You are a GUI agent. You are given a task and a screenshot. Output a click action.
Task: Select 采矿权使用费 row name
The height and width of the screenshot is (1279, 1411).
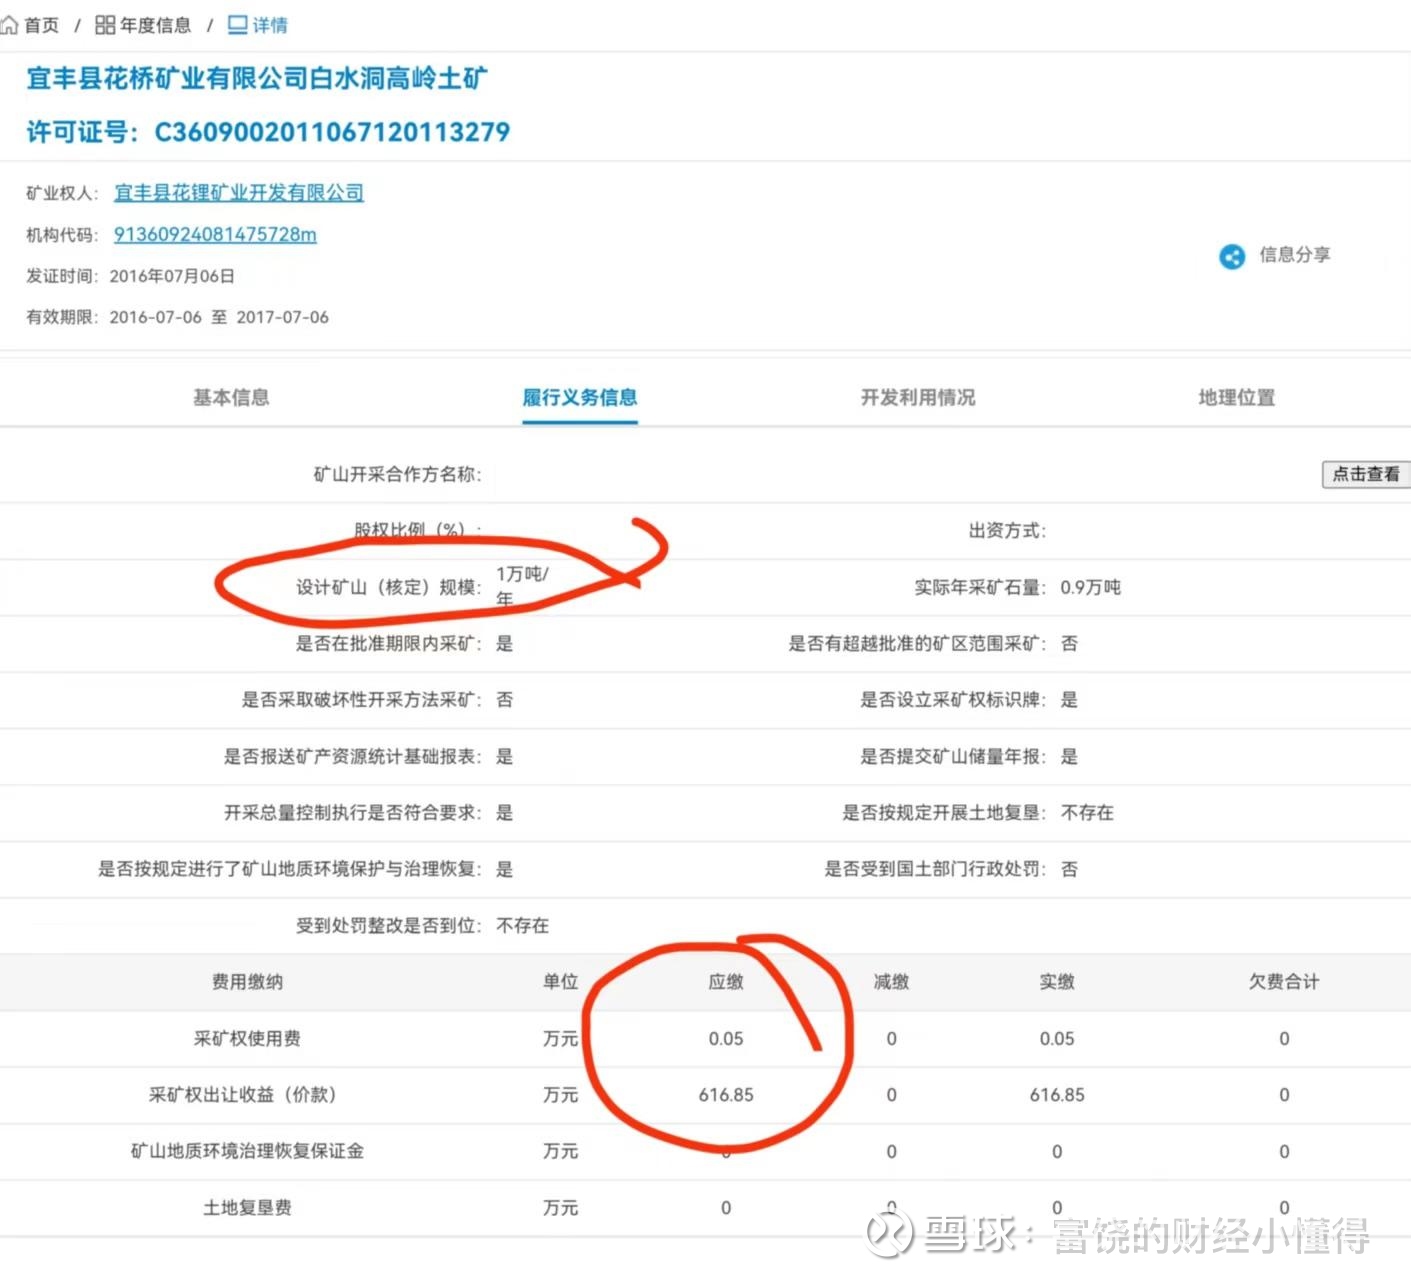click(247, 1038)
